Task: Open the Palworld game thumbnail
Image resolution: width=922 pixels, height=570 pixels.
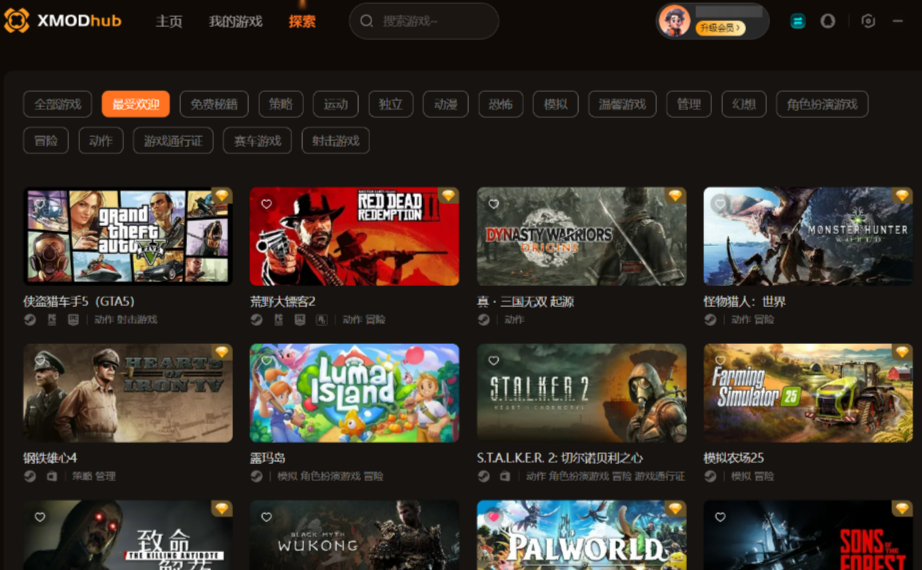Action: [x=582, y=535]
